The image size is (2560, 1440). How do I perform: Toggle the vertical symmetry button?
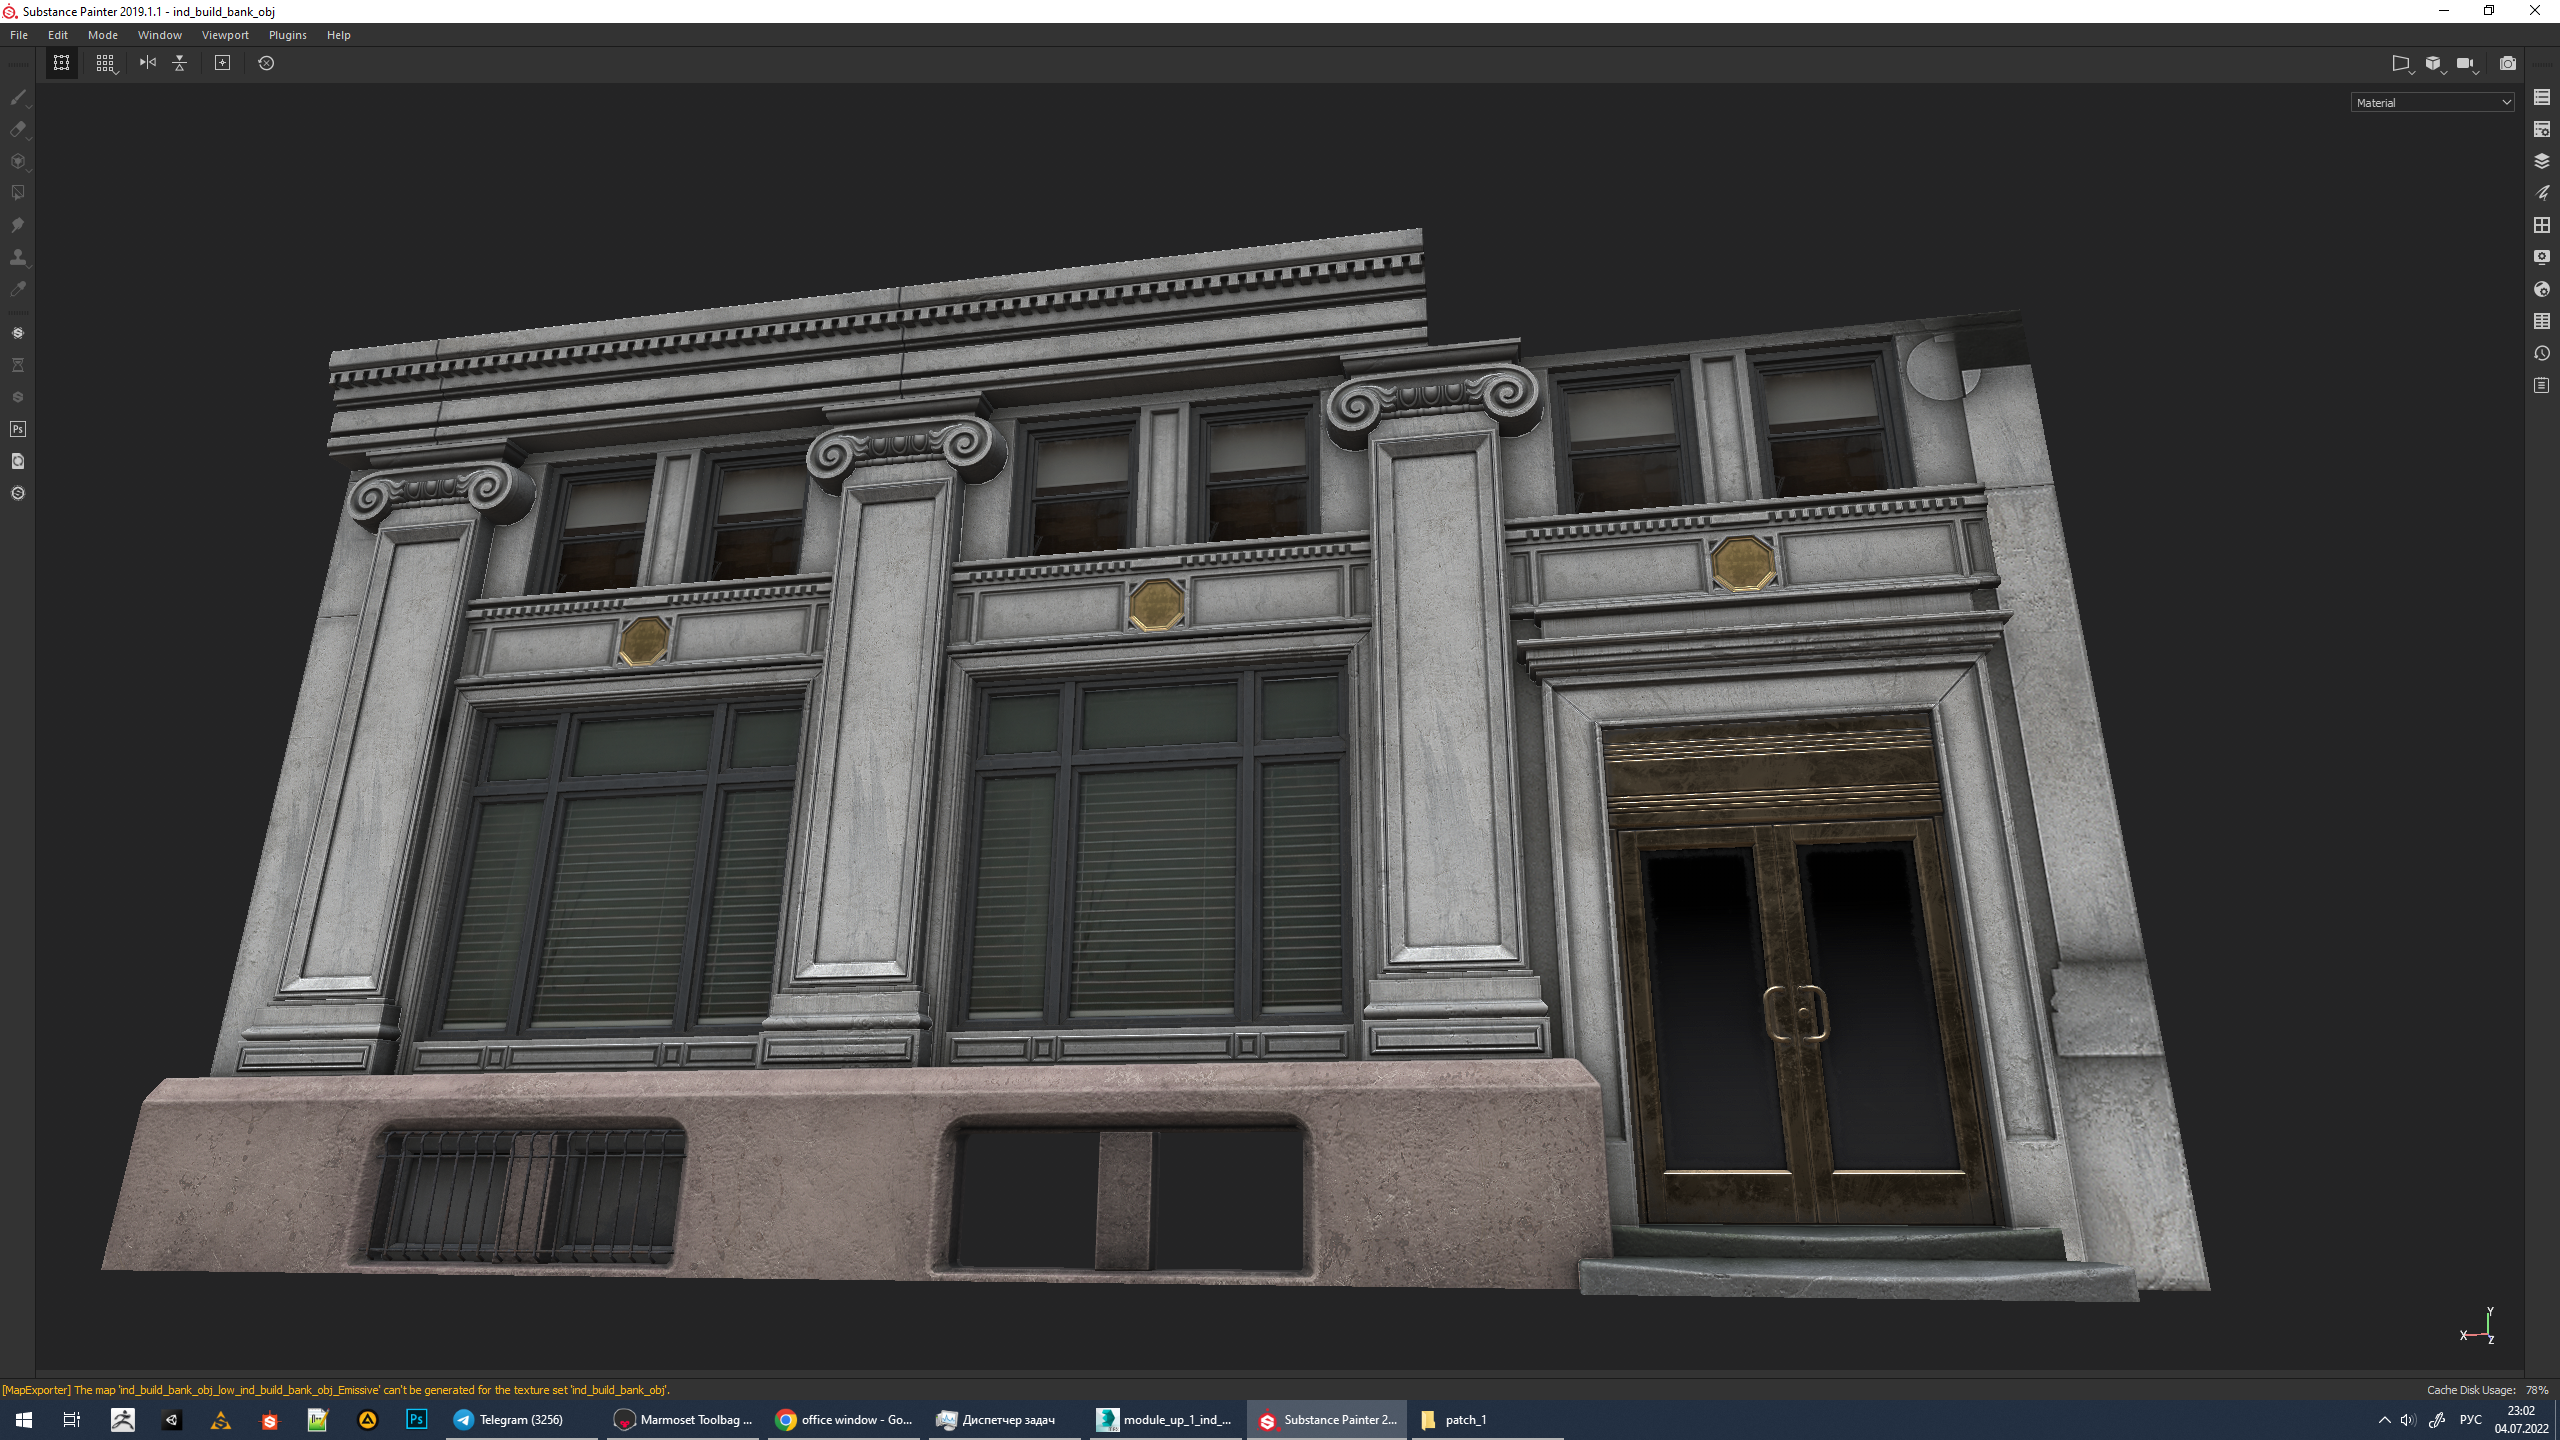[179, 63]
